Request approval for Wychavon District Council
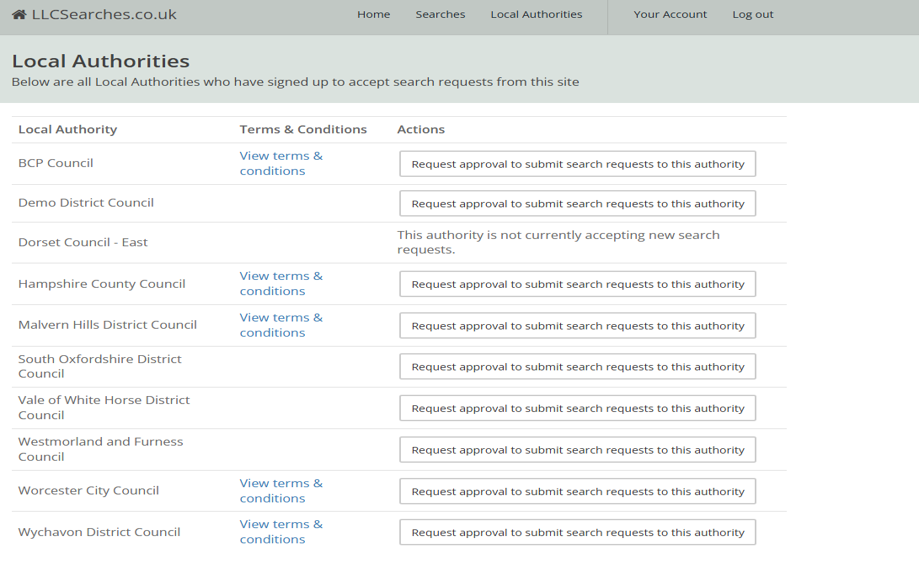The width and height of the screenshot is (919, 573). pos(577,533)
